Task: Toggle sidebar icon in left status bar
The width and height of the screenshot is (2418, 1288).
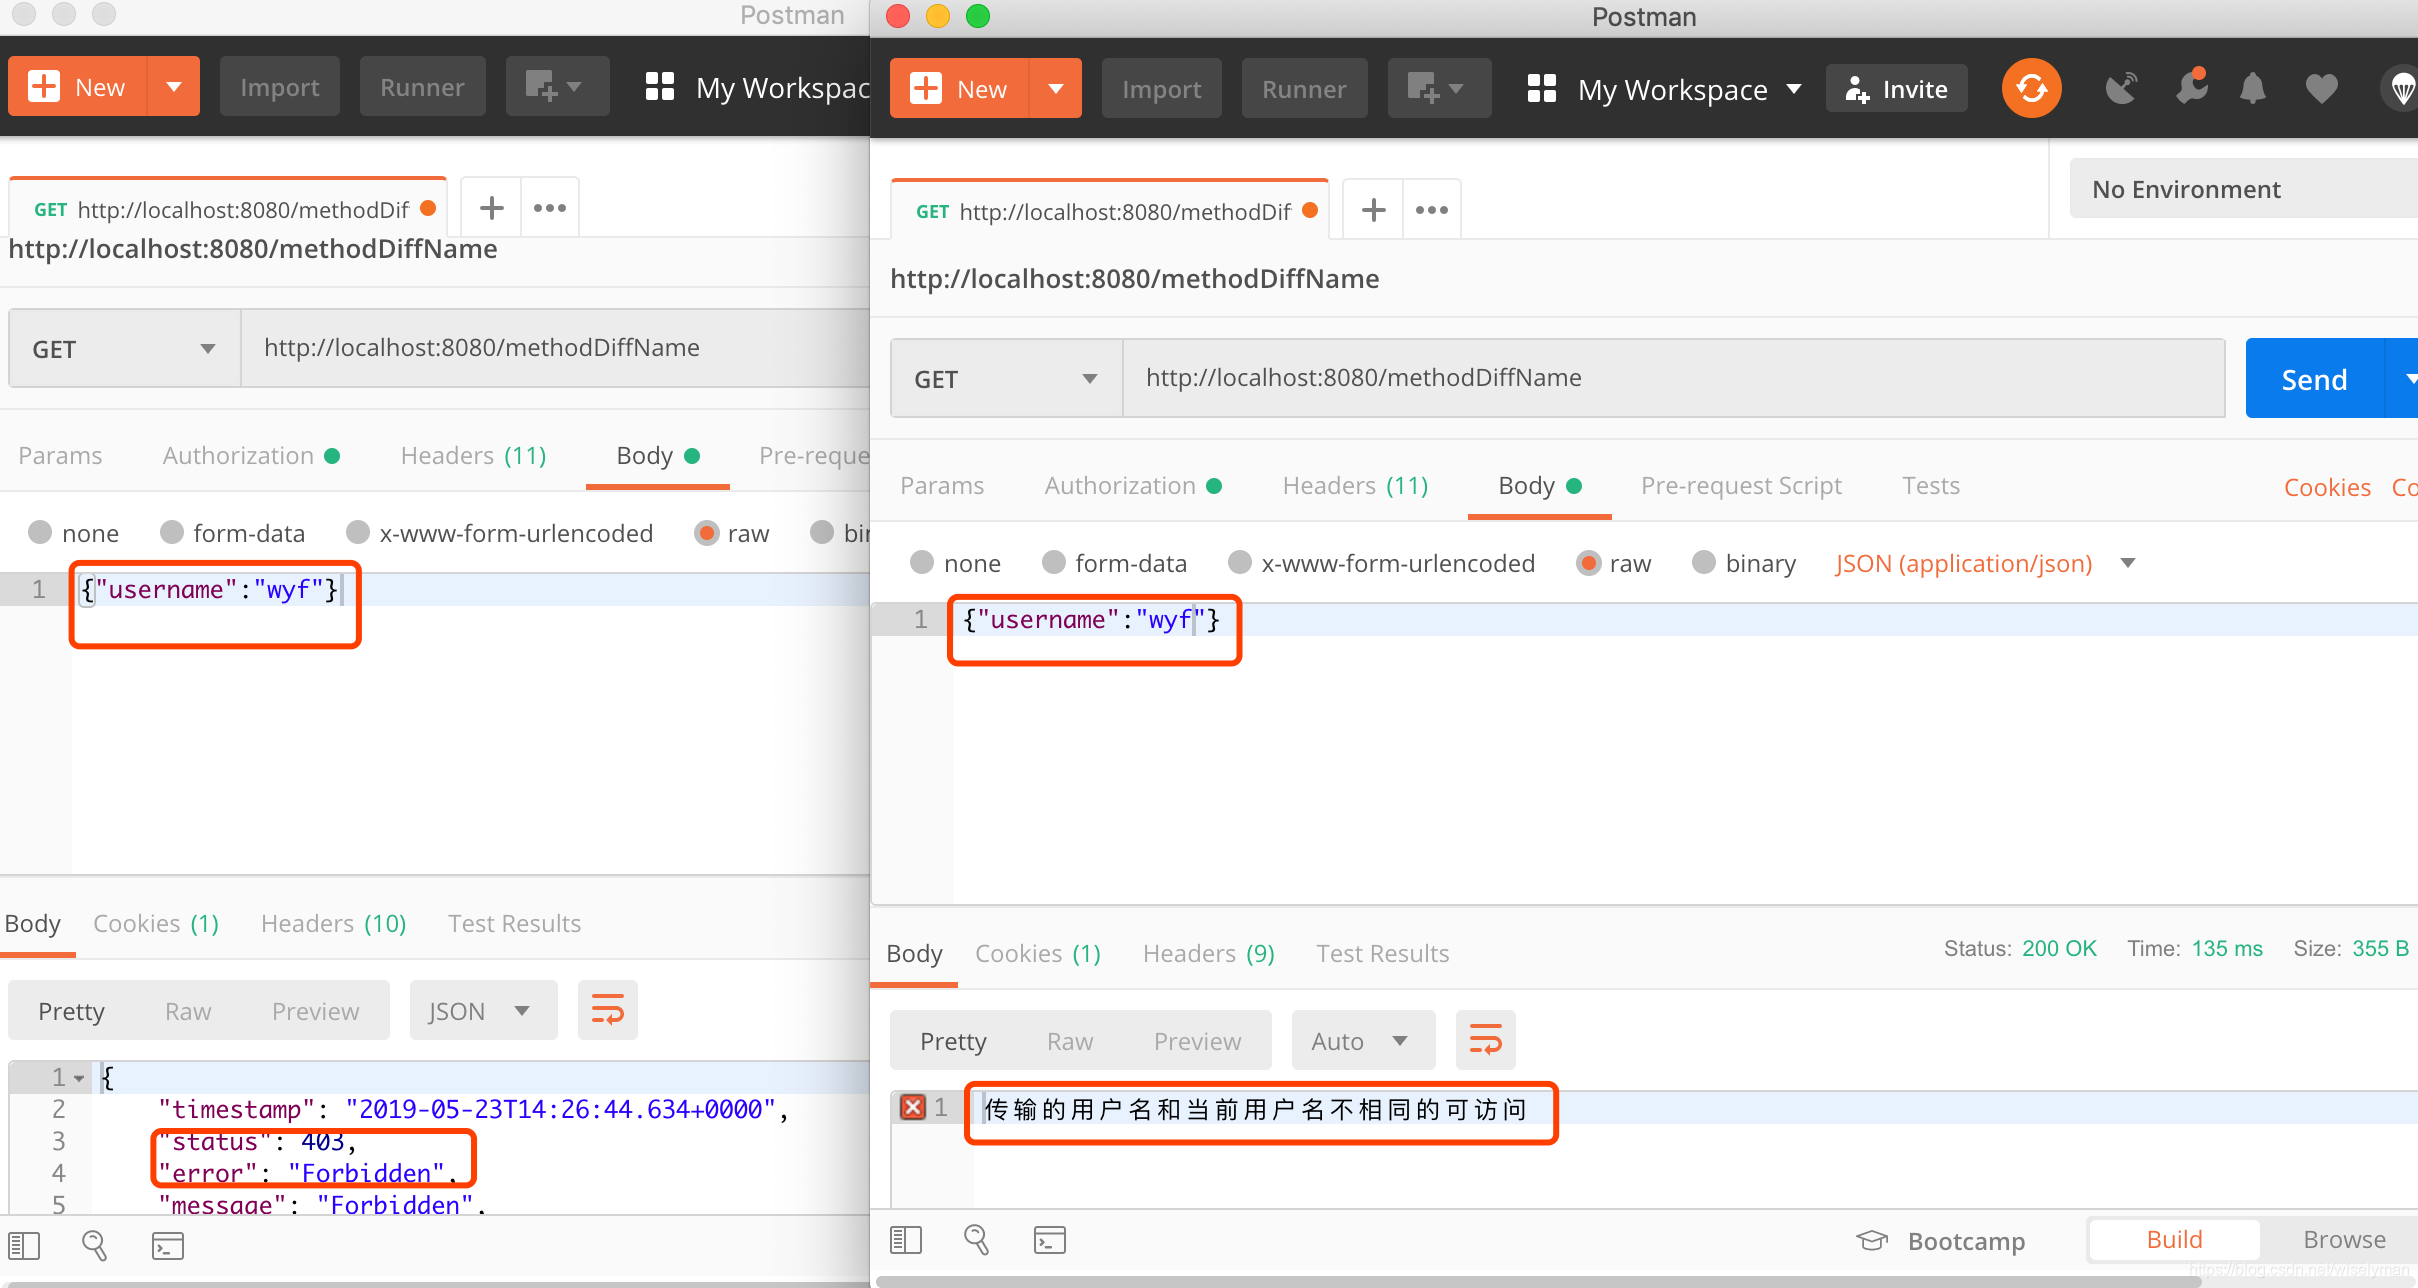Action: pyautogui.click(x=23, y=1246)
